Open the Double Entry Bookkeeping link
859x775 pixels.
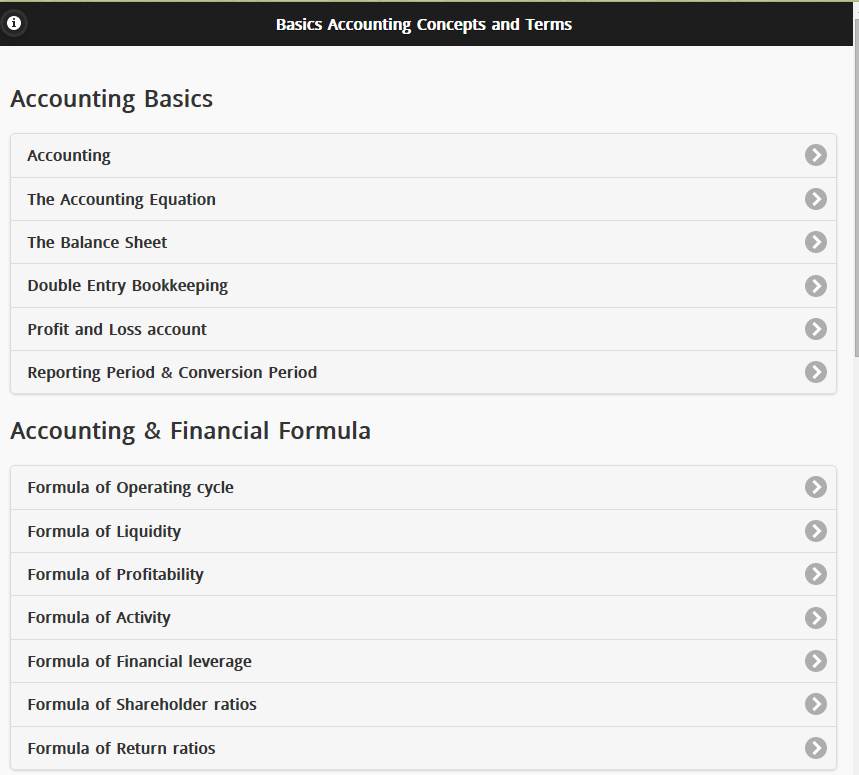pos(127,286)
